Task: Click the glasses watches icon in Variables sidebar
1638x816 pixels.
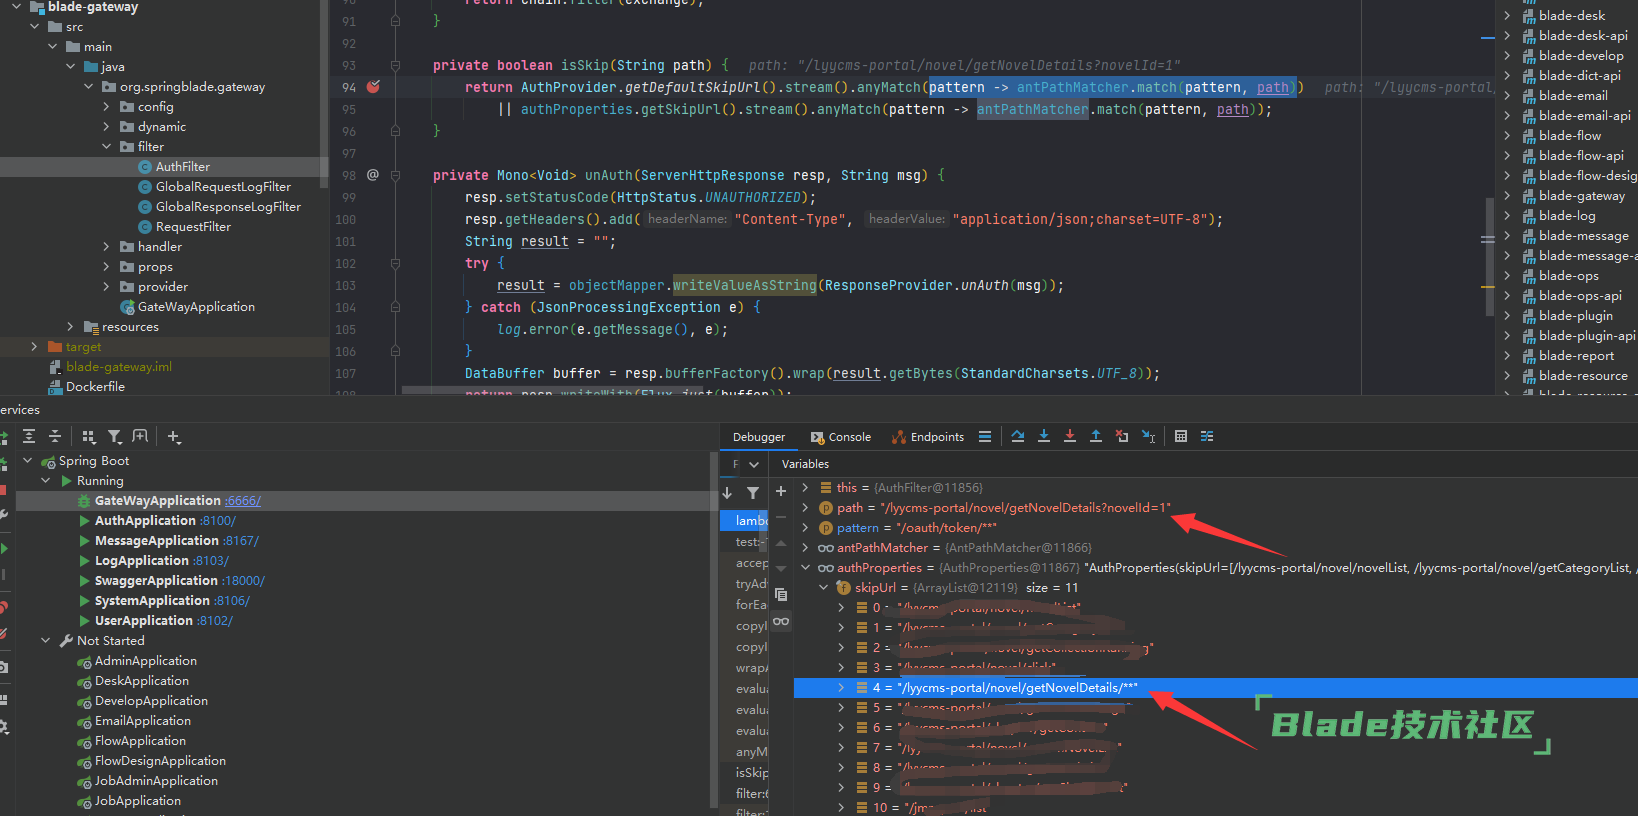Action: coord(781,621)
